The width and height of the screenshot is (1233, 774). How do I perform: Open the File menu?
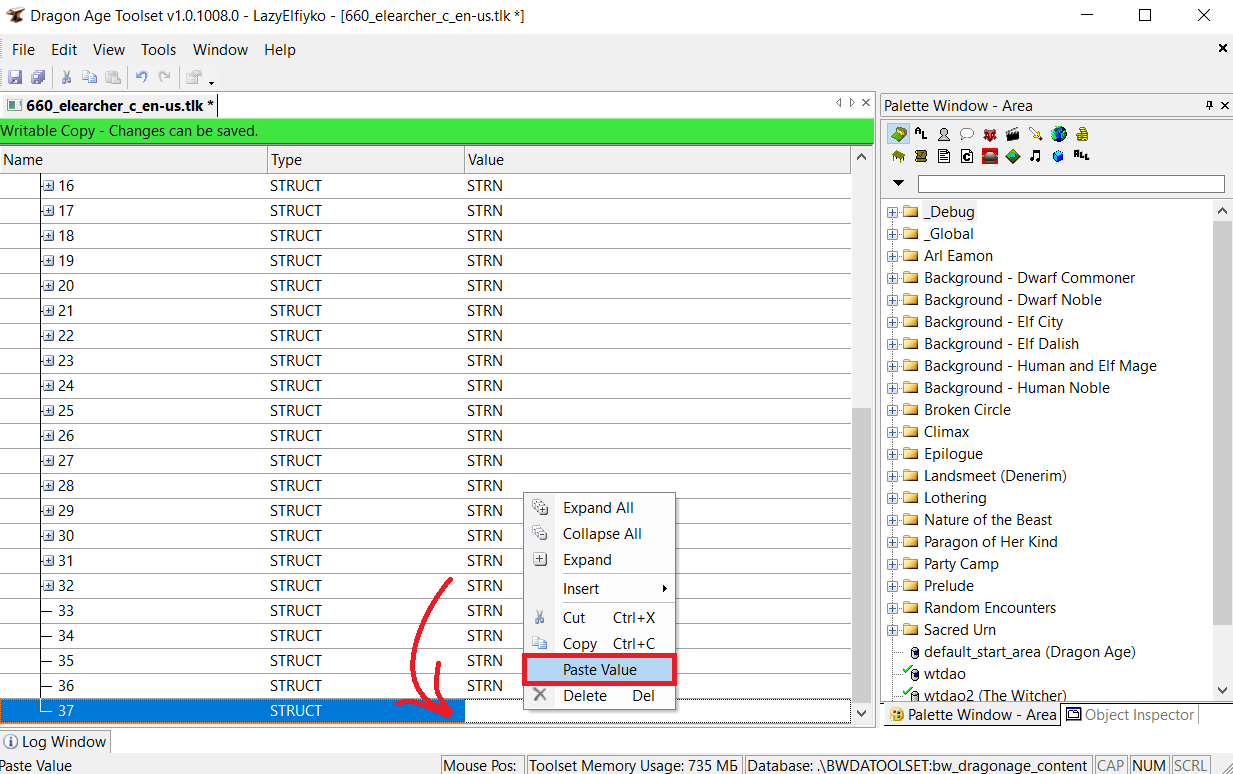click(23, 50)
